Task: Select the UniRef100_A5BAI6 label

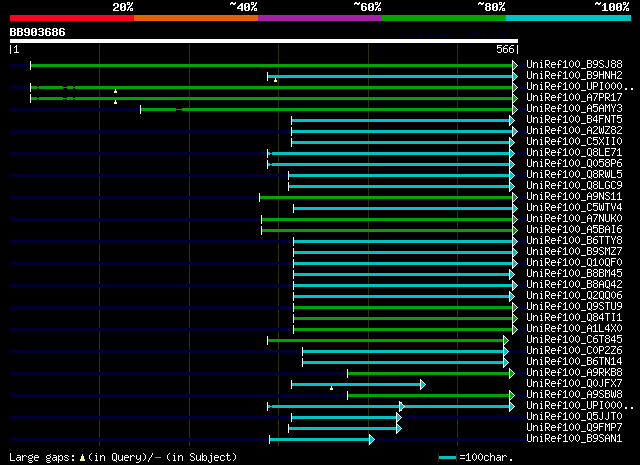Action: point(574,230)
